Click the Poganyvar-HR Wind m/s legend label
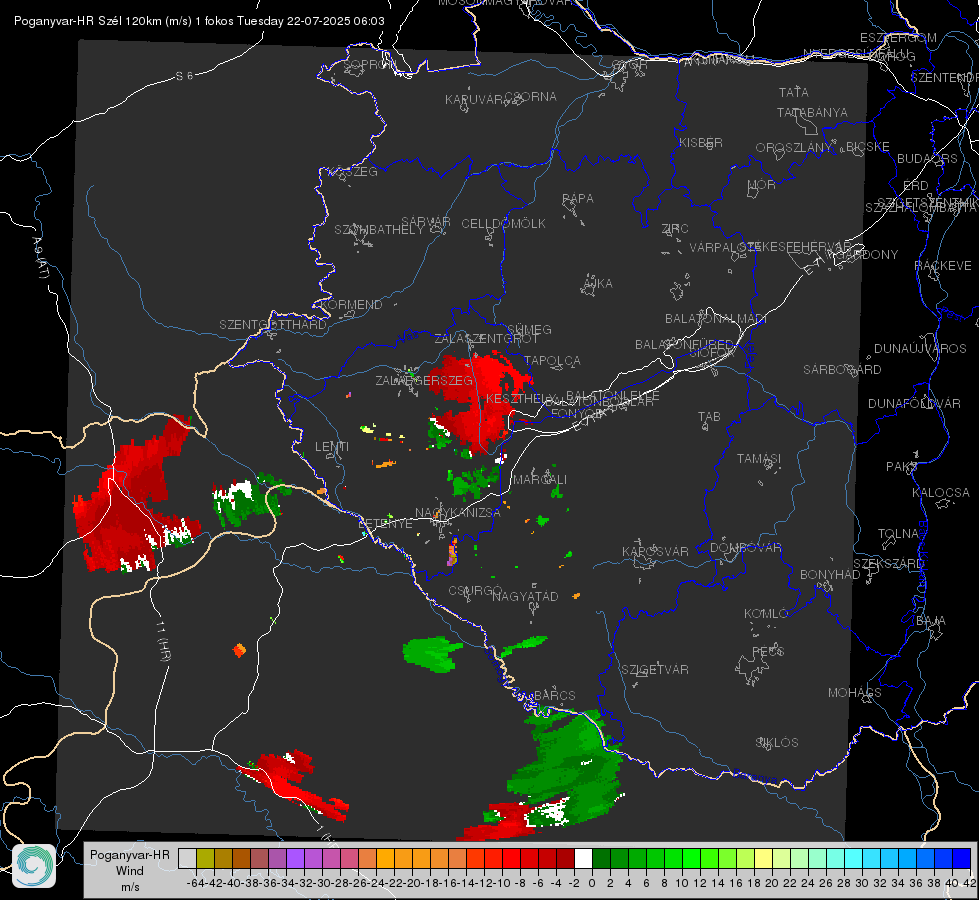The width and height of the screenshot is (979, 900). pos(130,871)
